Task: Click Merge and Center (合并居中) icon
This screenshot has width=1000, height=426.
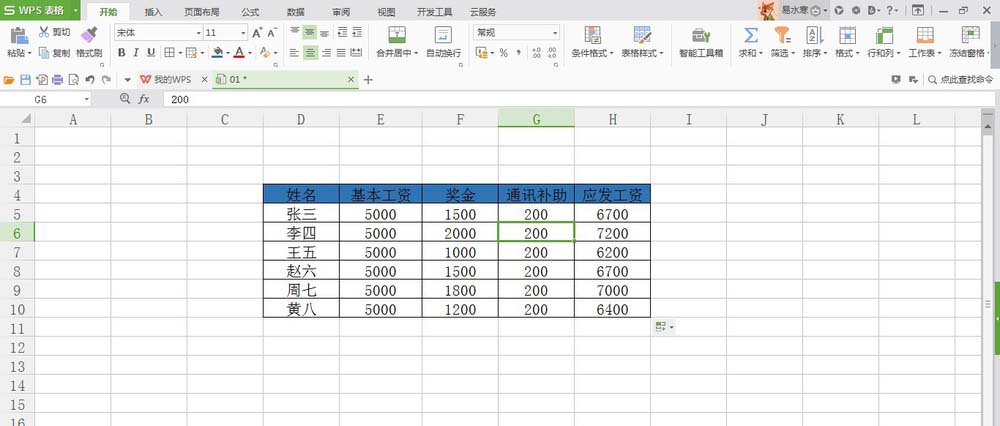Action: (x=397, y=35)
